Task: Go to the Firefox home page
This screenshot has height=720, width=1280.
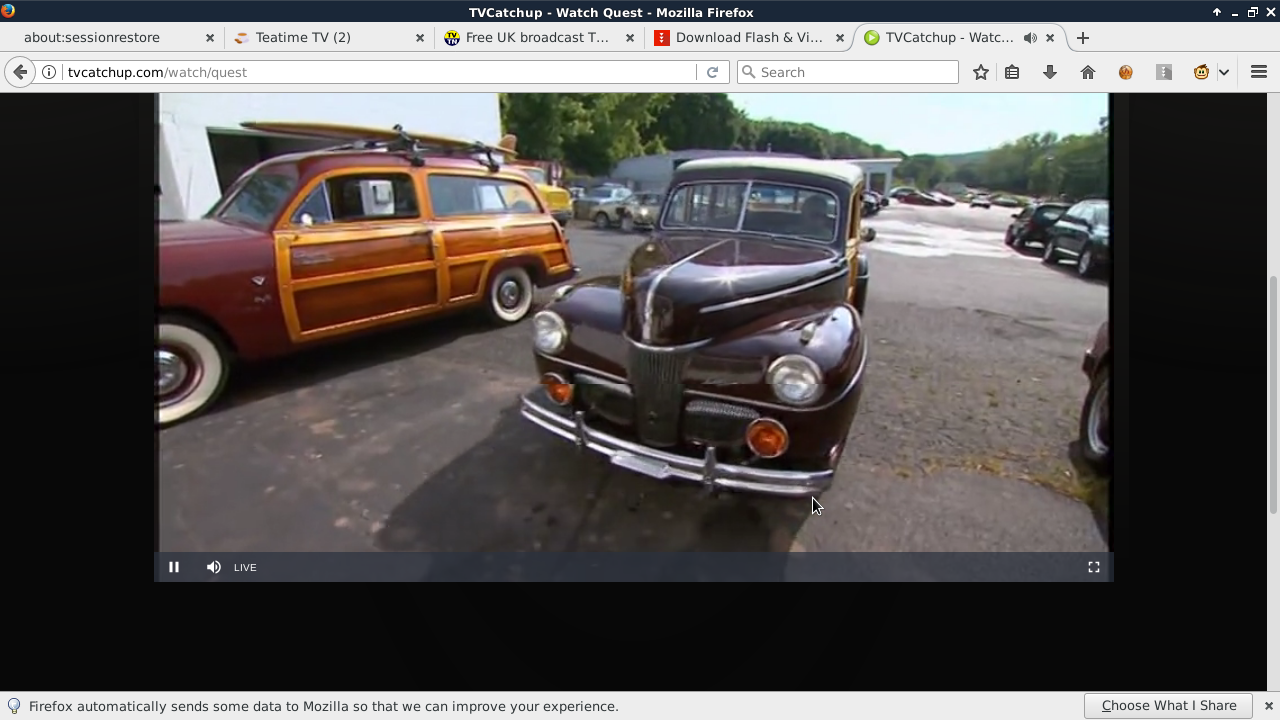Action: point(1088,72)
